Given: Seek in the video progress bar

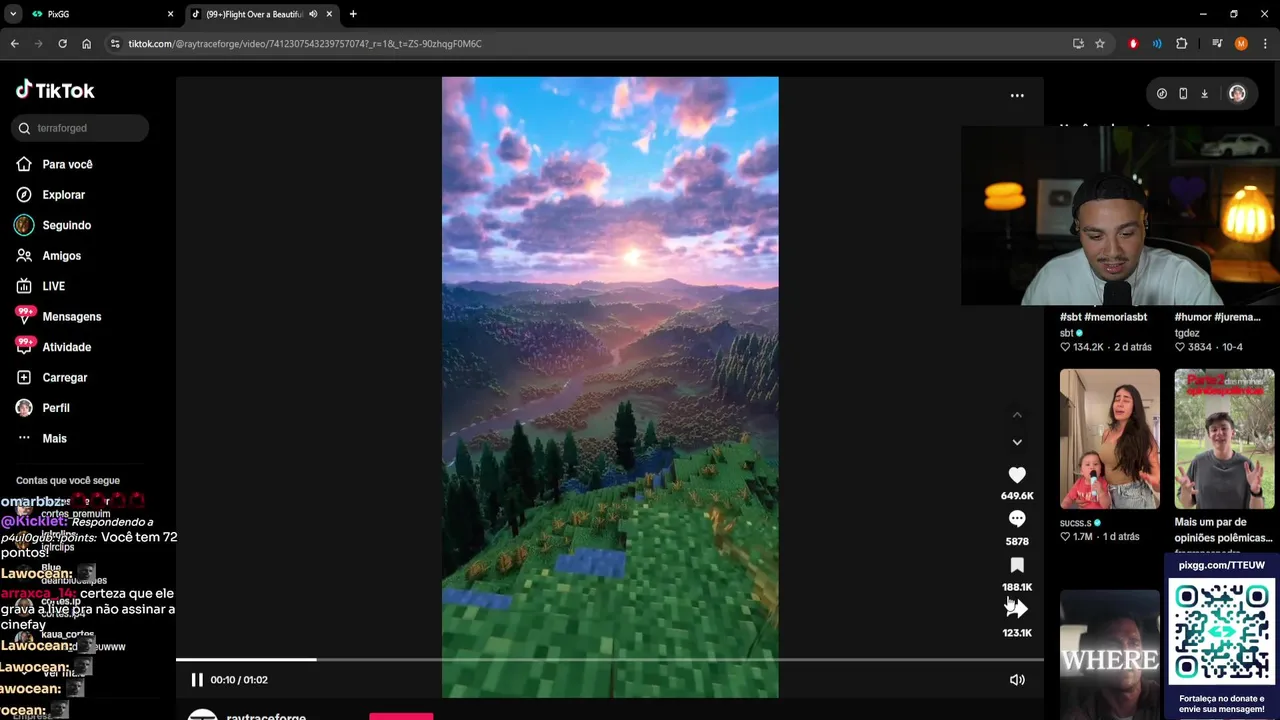Looking at the screenshot, I should tap(610, 660).
